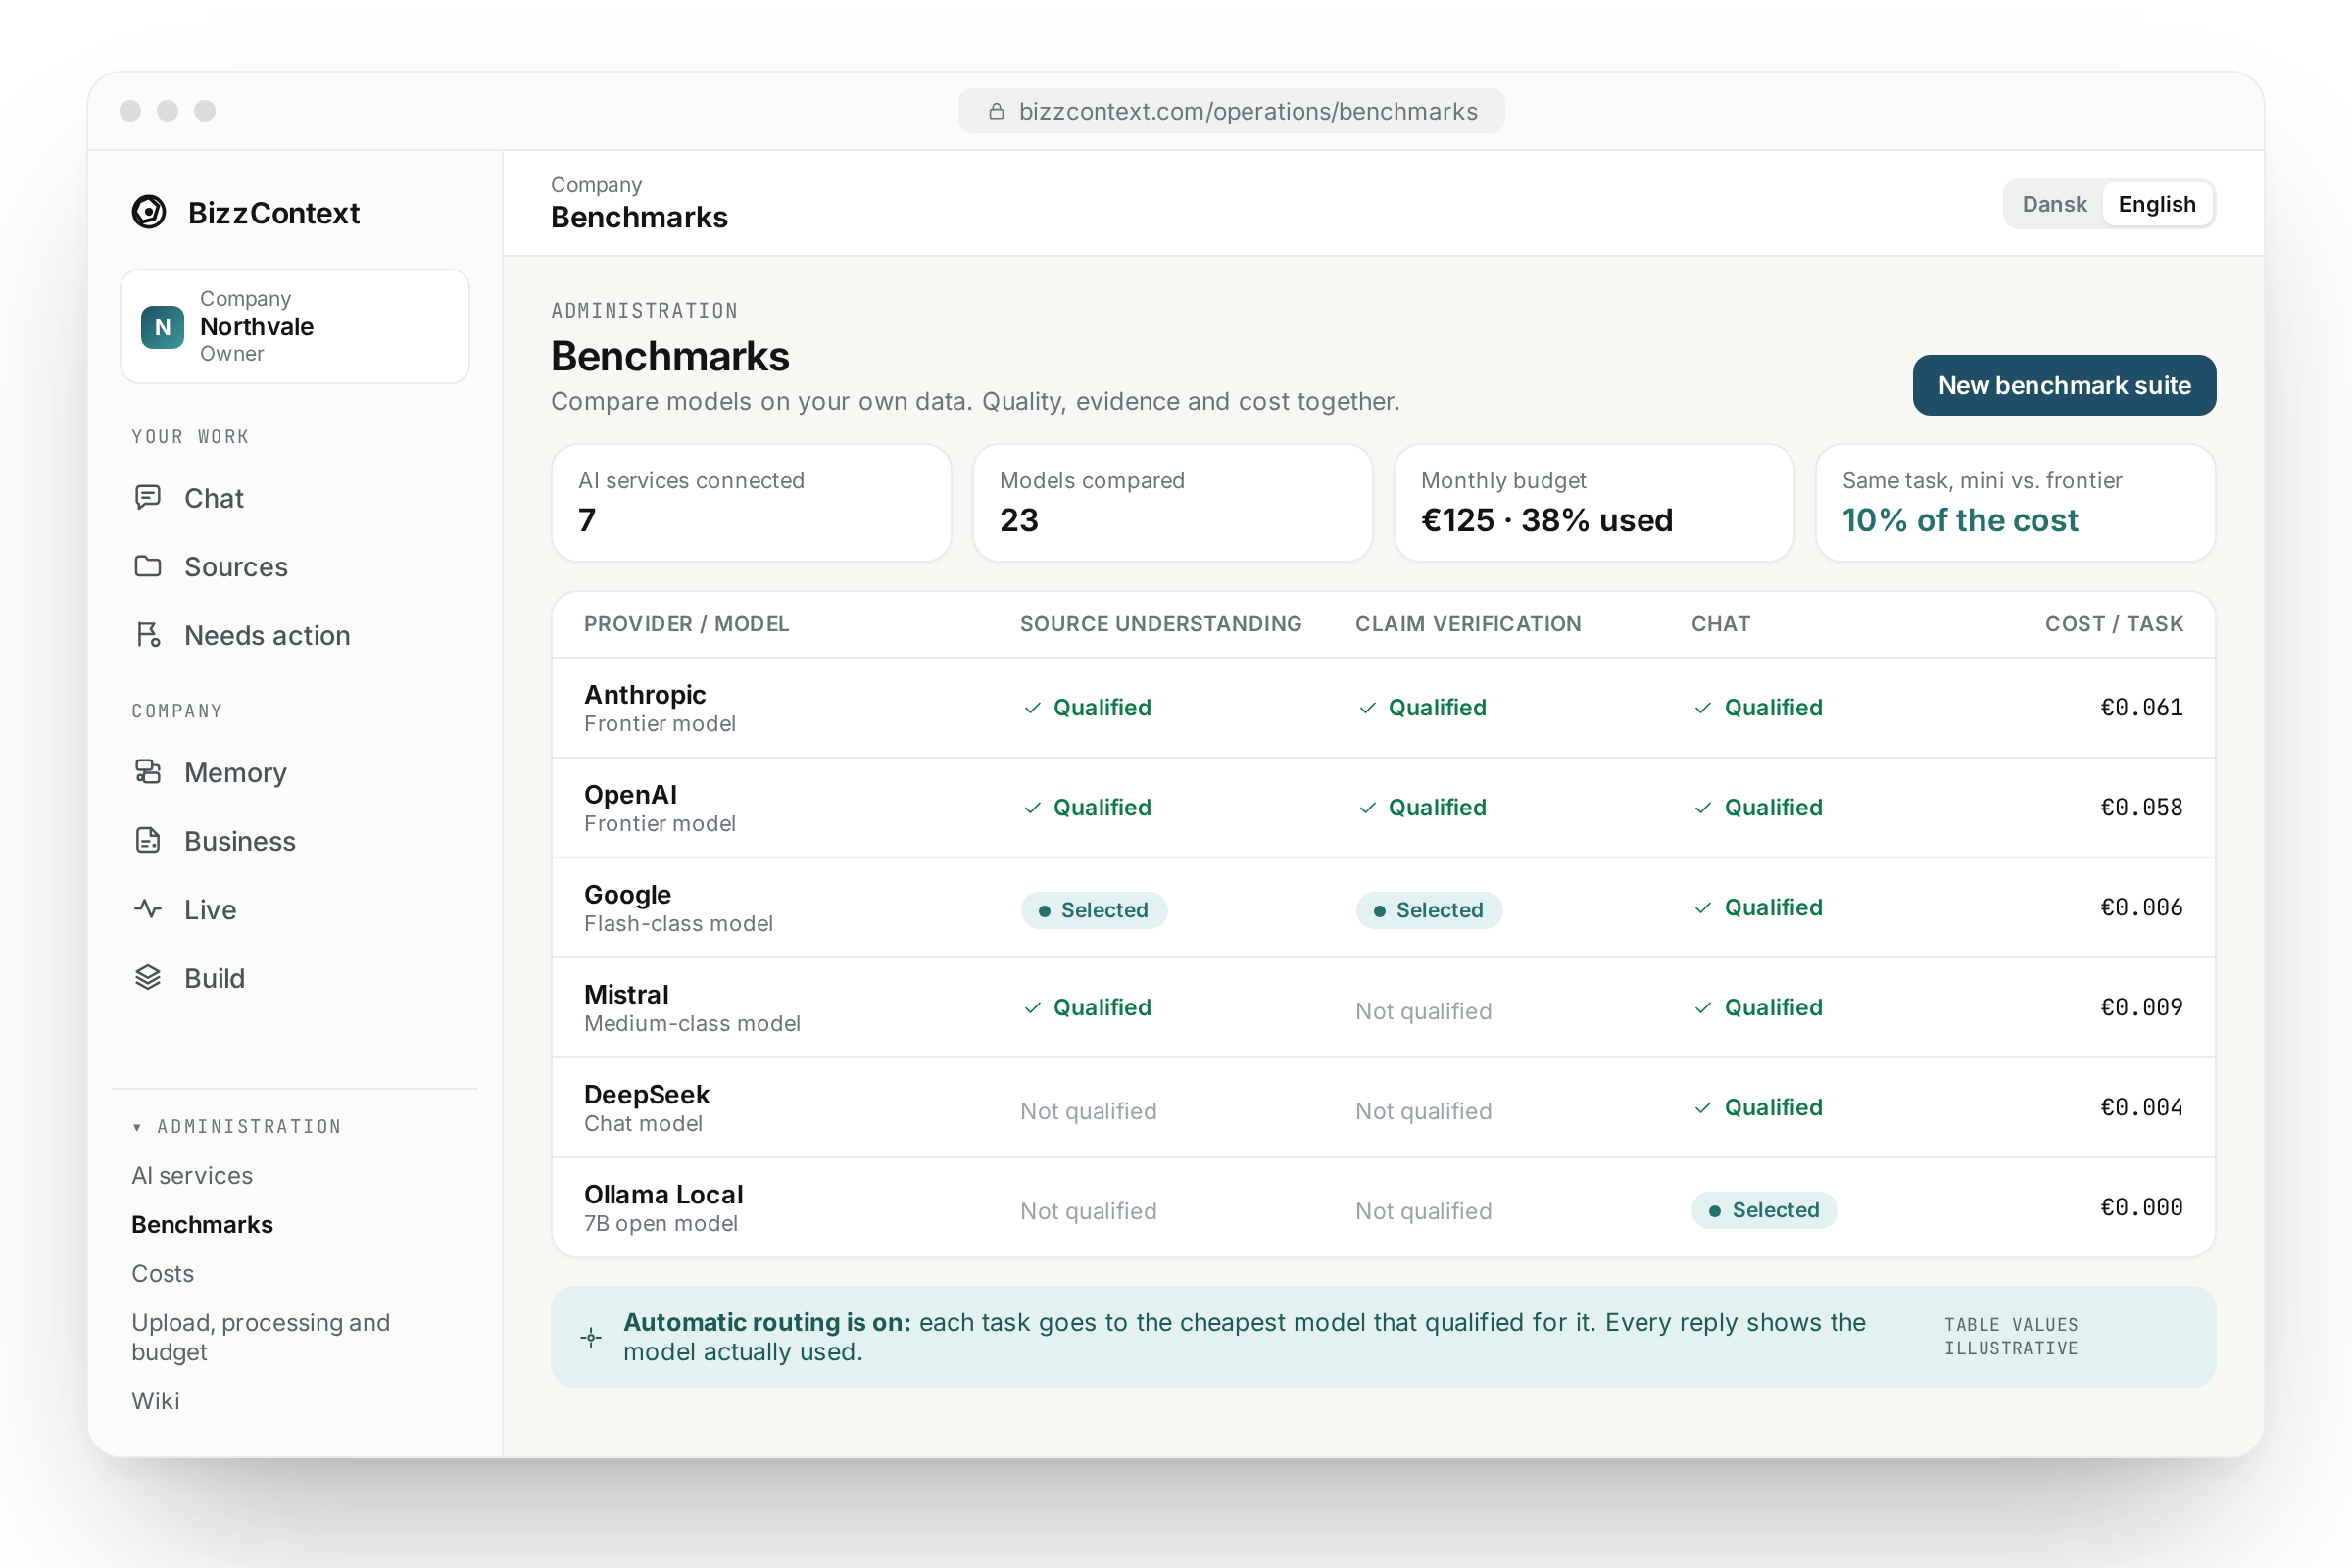
Task: Click the Northvale N avatar badge
Action: [162, 327]
